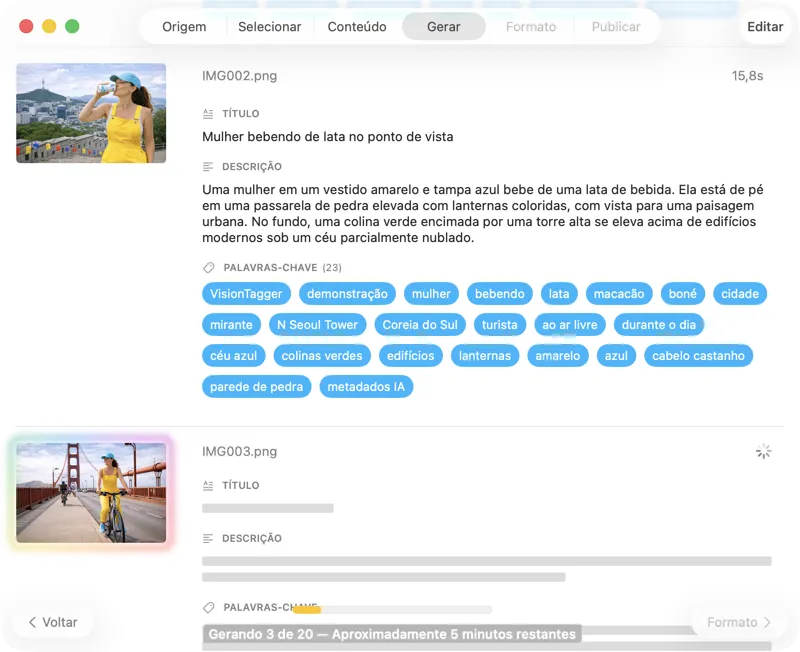Switch to the Selecionar tab
The height and width of the screenshot is (652, 800).
point(269,27)
